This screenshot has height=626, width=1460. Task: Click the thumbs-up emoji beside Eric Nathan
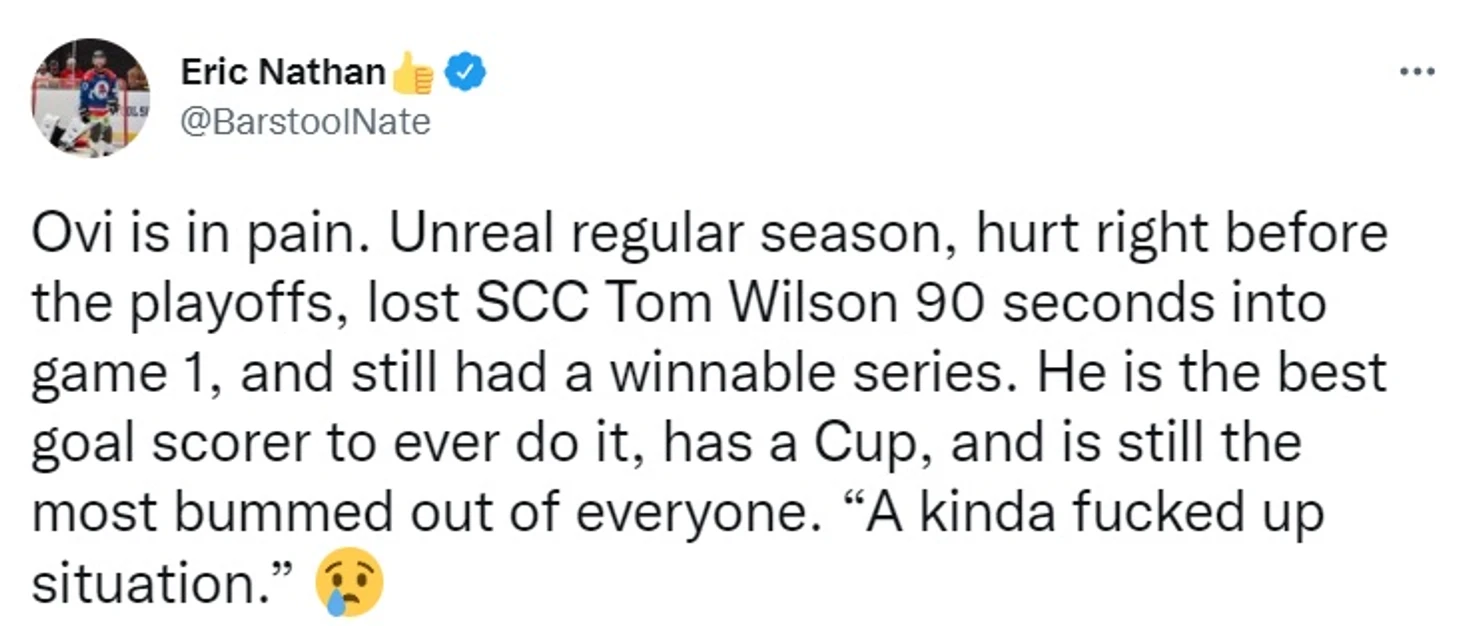(x=413, y=73)
